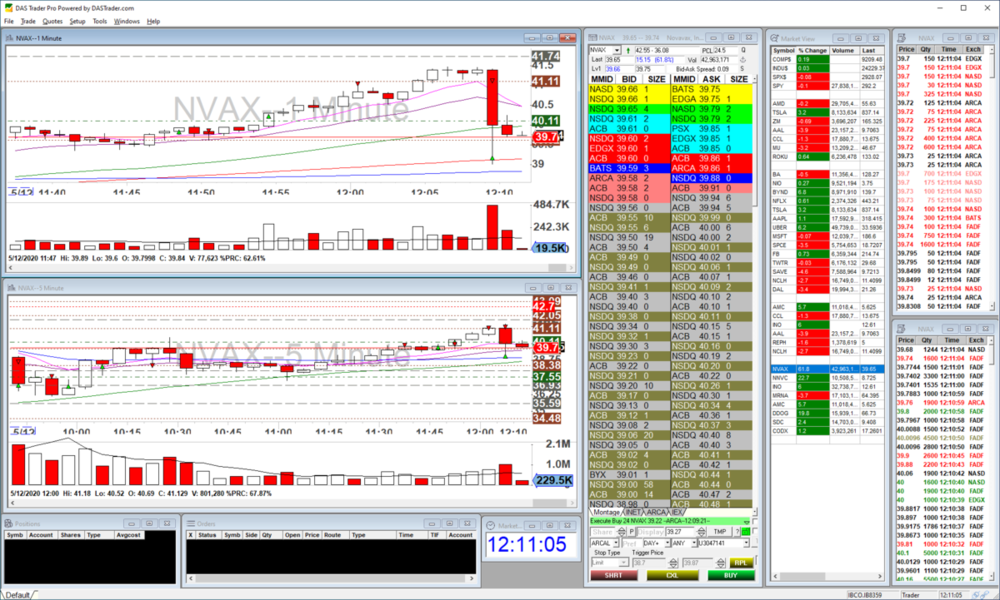This screenshot has height=600, width=1000.
Task: Open the Tools menu
Action: click(99, 21)
